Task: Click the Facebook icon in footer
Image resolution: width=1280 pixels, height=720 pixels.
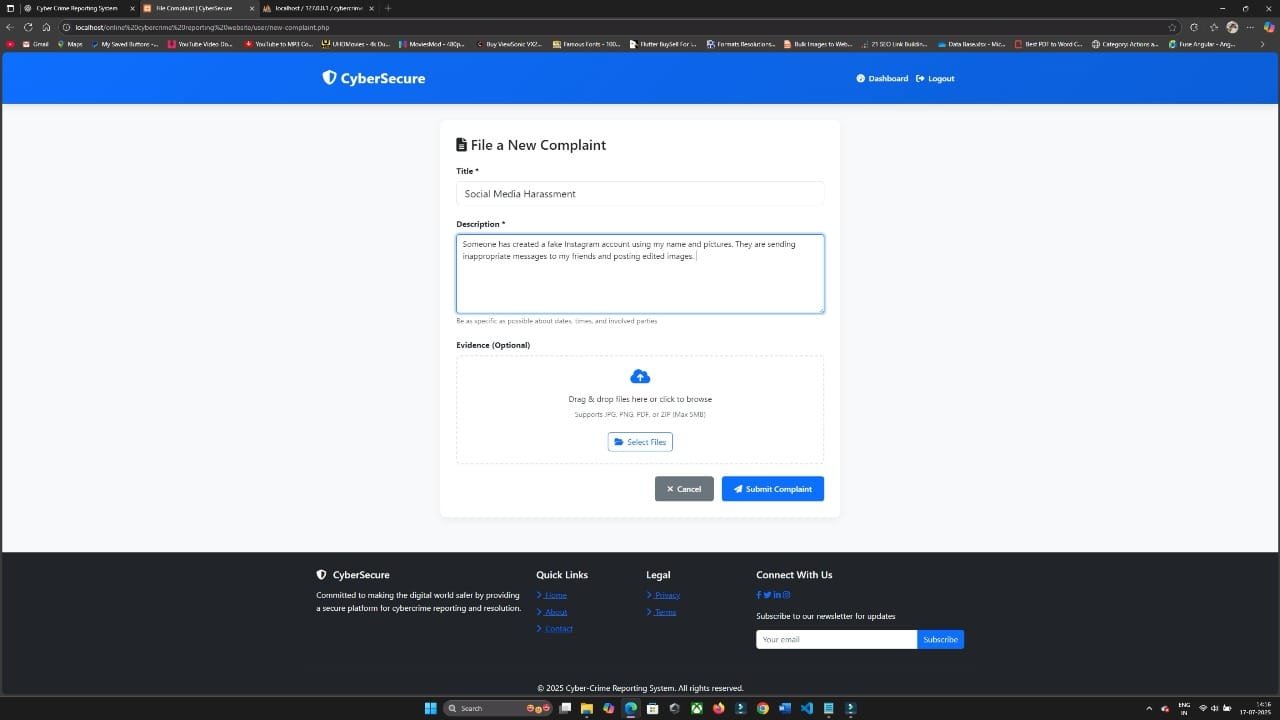Action: click(x=759, y=595)
